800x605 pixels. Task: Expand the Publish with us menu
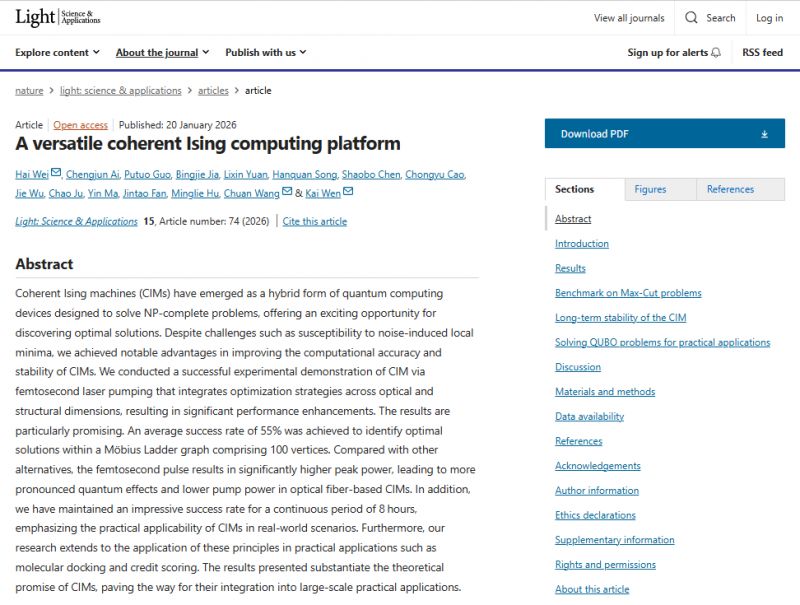click(x=265, y=53)
